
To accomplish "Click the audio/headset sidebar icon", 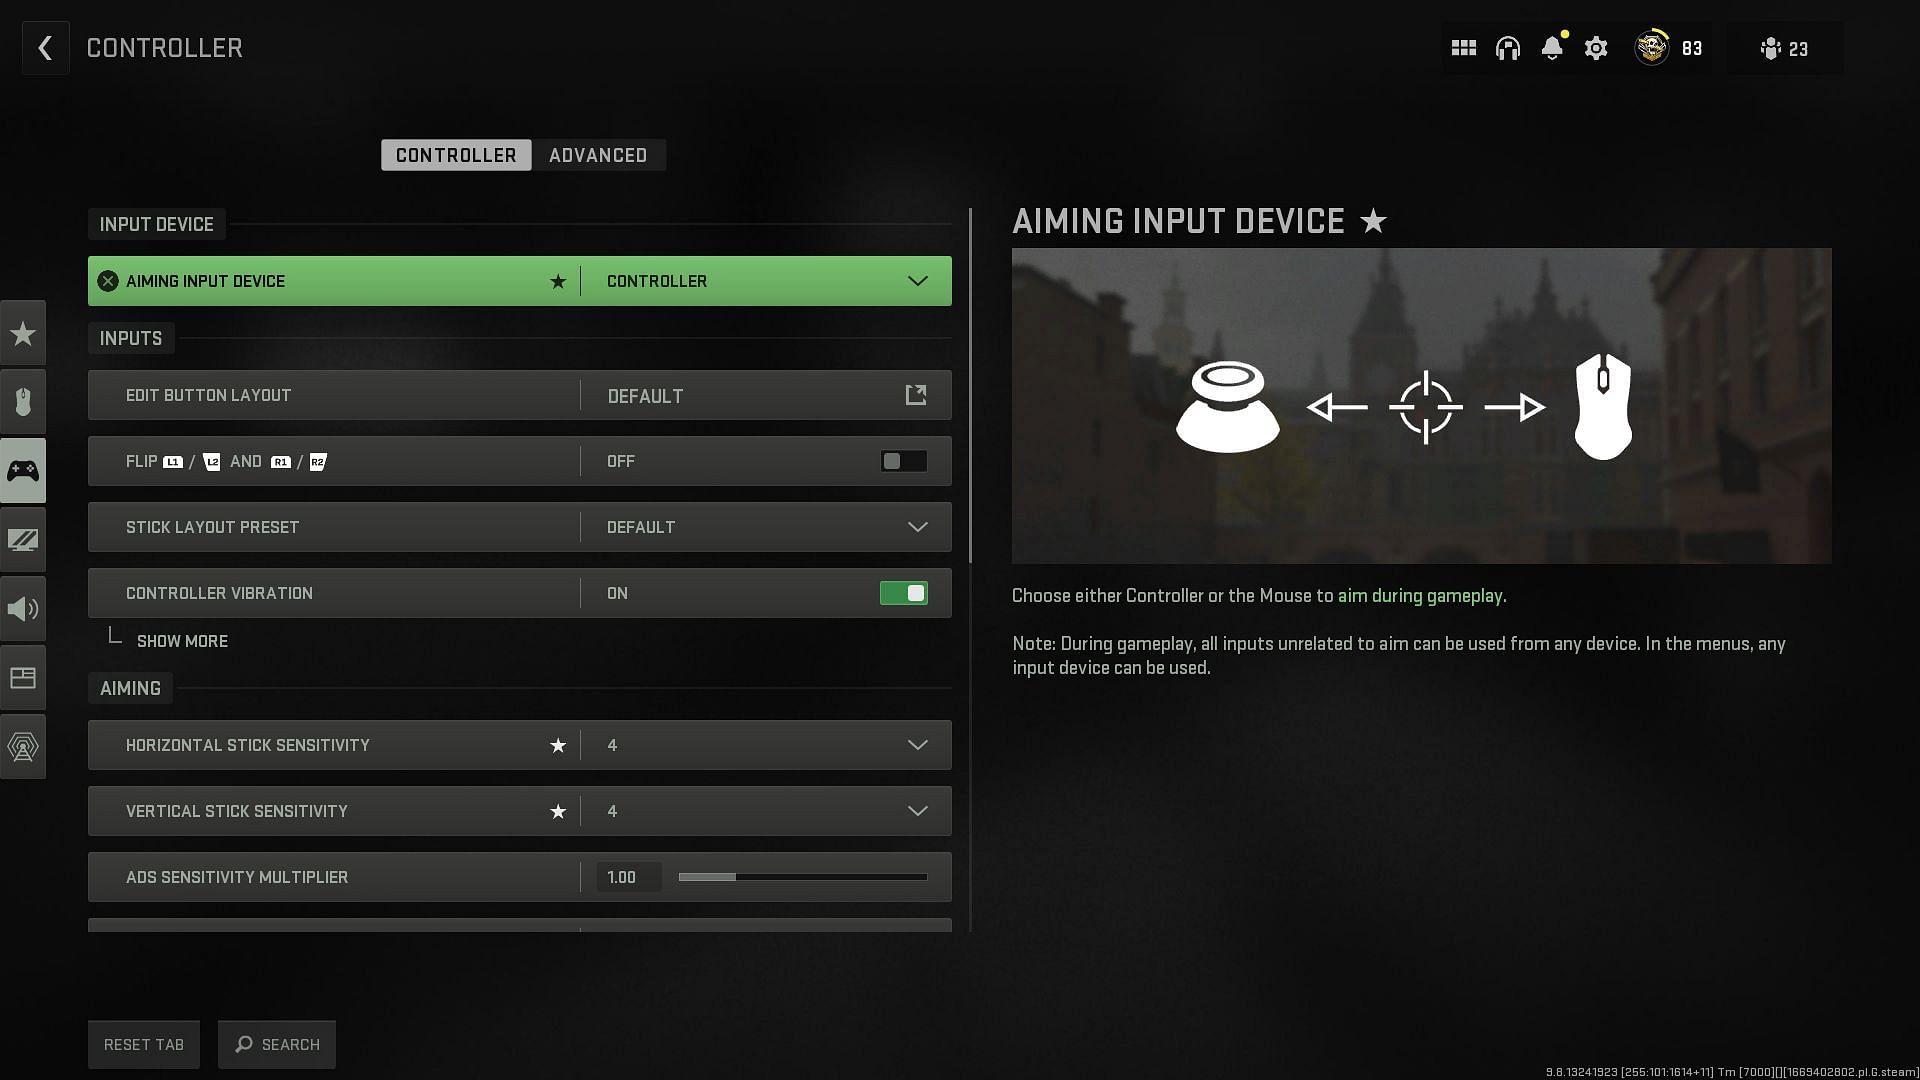I will 22,608.
